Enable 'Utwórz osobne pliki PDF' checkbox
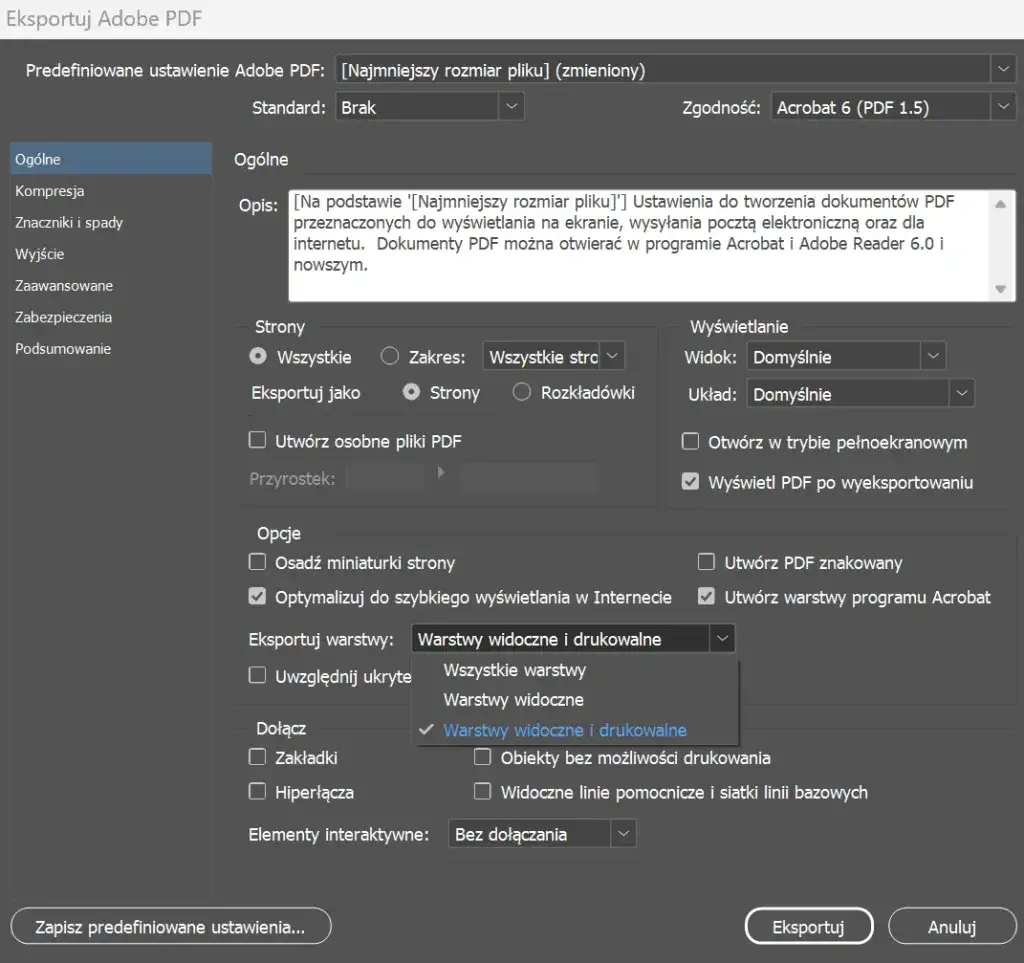This screenshot has width=1024, height=963. 258,440
